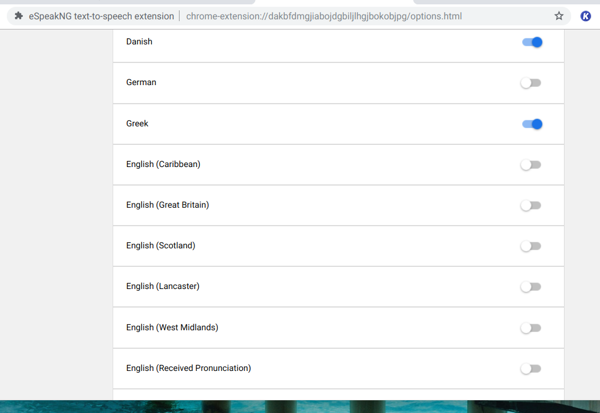Screen dimensions: 600x413
Task: Click the English (West Midlands) label
Action: 172,327
